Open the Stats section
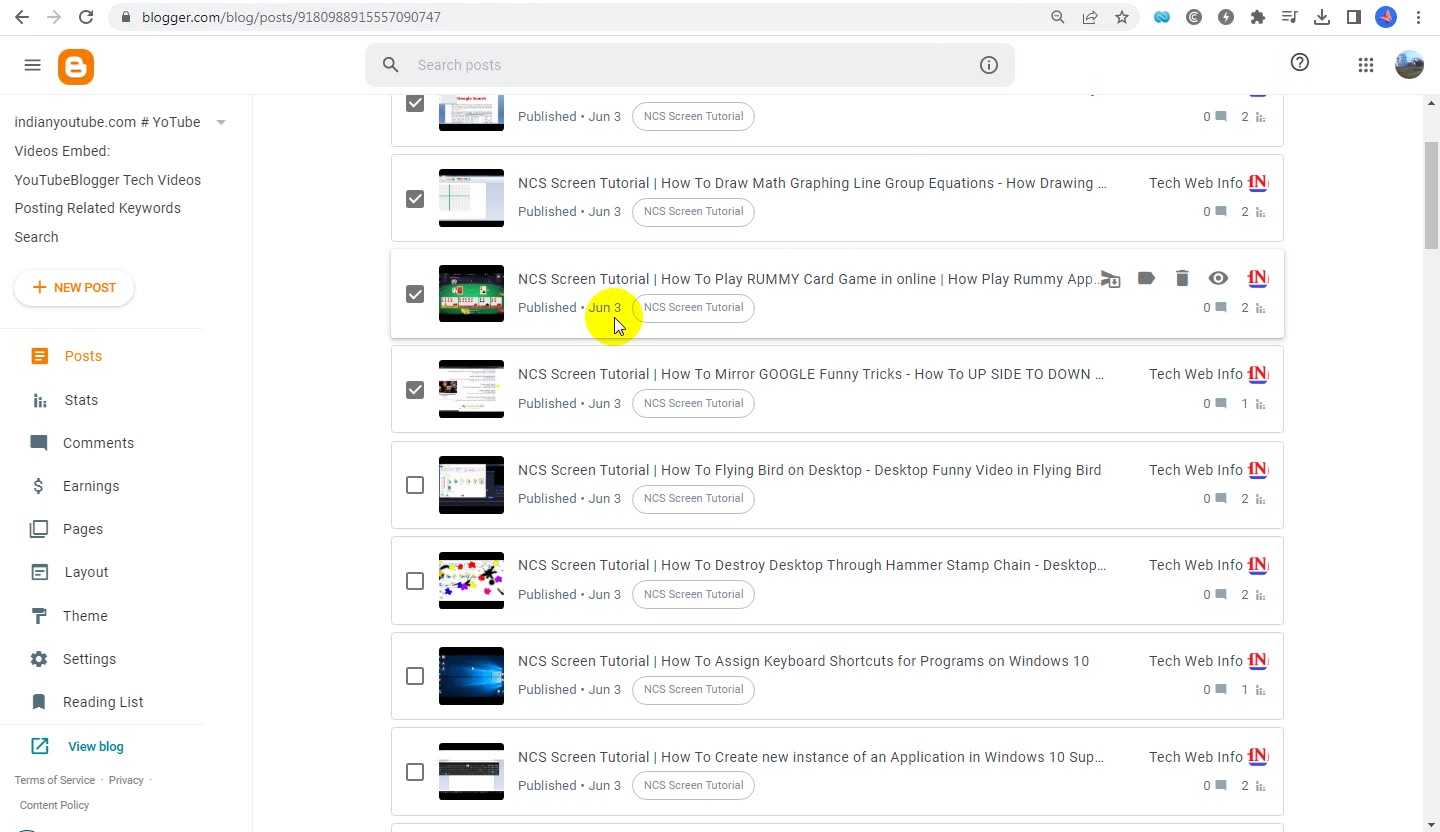 pyautogui.click(x=81, y=400)
